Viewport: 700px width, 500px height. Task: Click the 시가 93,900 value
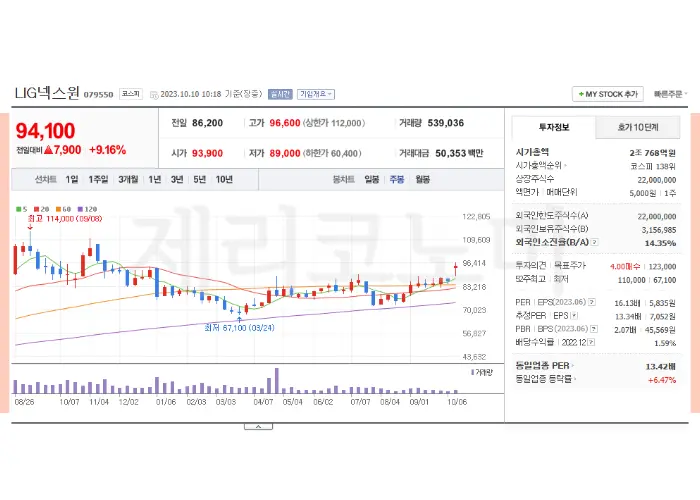(208, 153)
